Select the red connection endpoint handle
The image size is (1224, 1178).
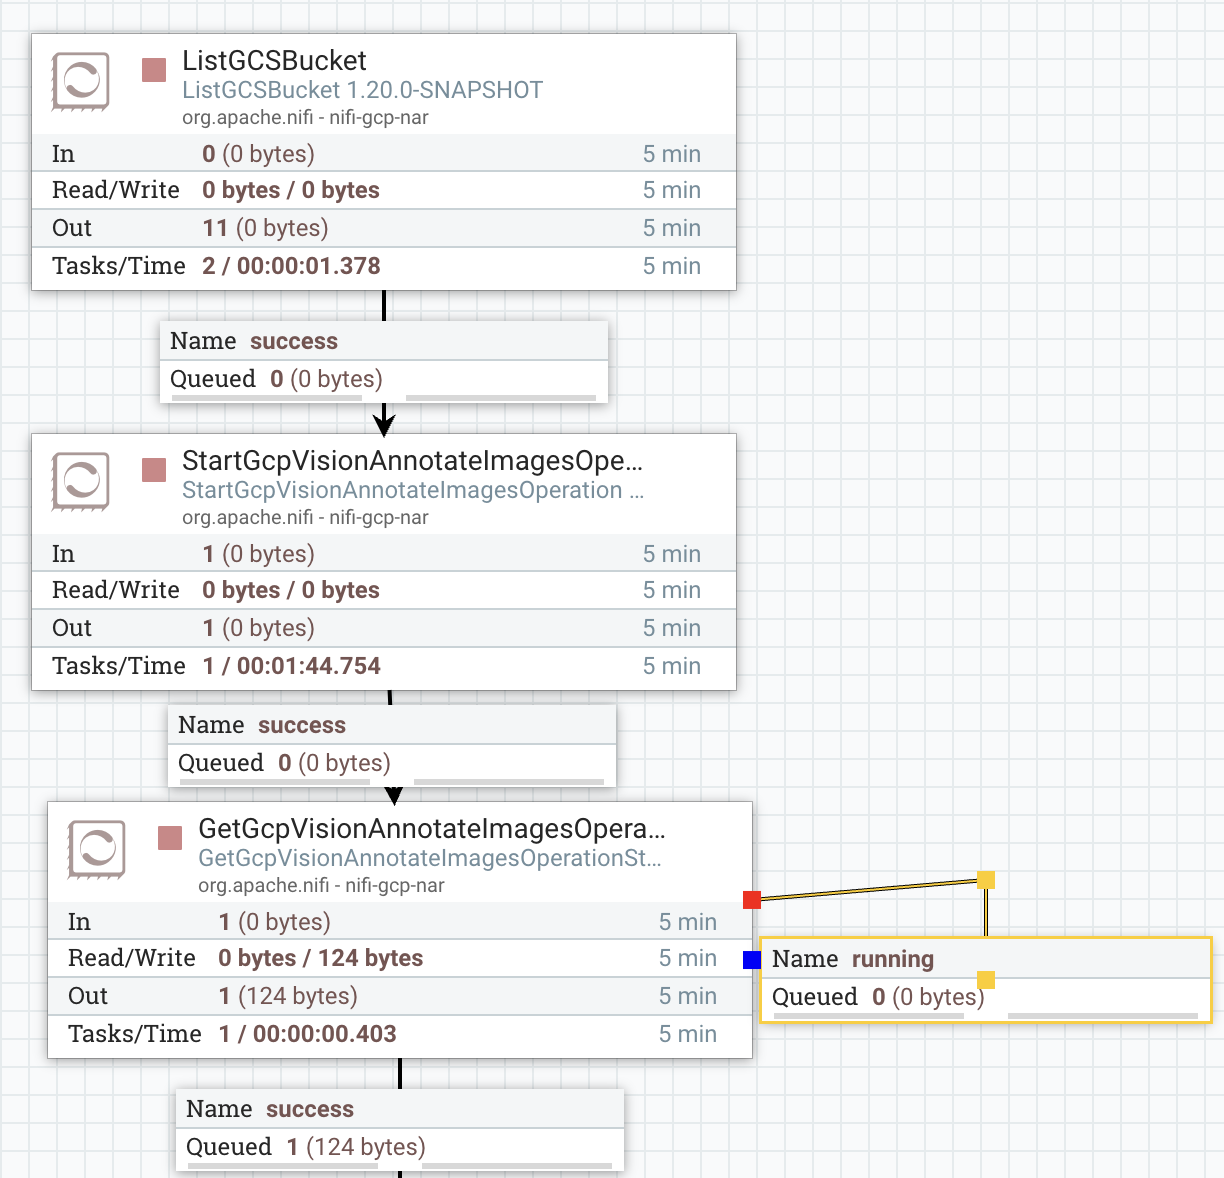click(x=752, y=900)
